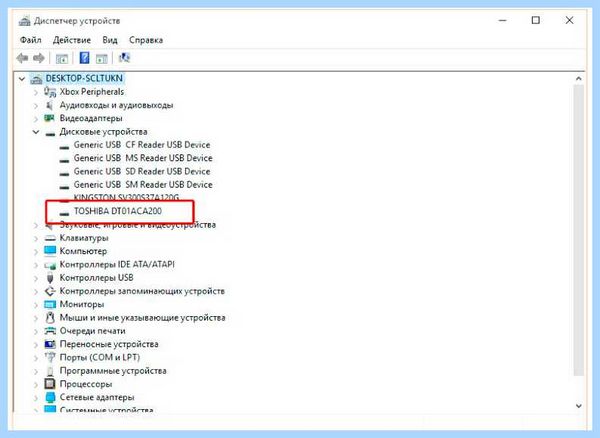Click the Forward arrow toolbar icon
The height and width of the screenshot is (438, 600).
pyautogui.click(x=39, y=58)
